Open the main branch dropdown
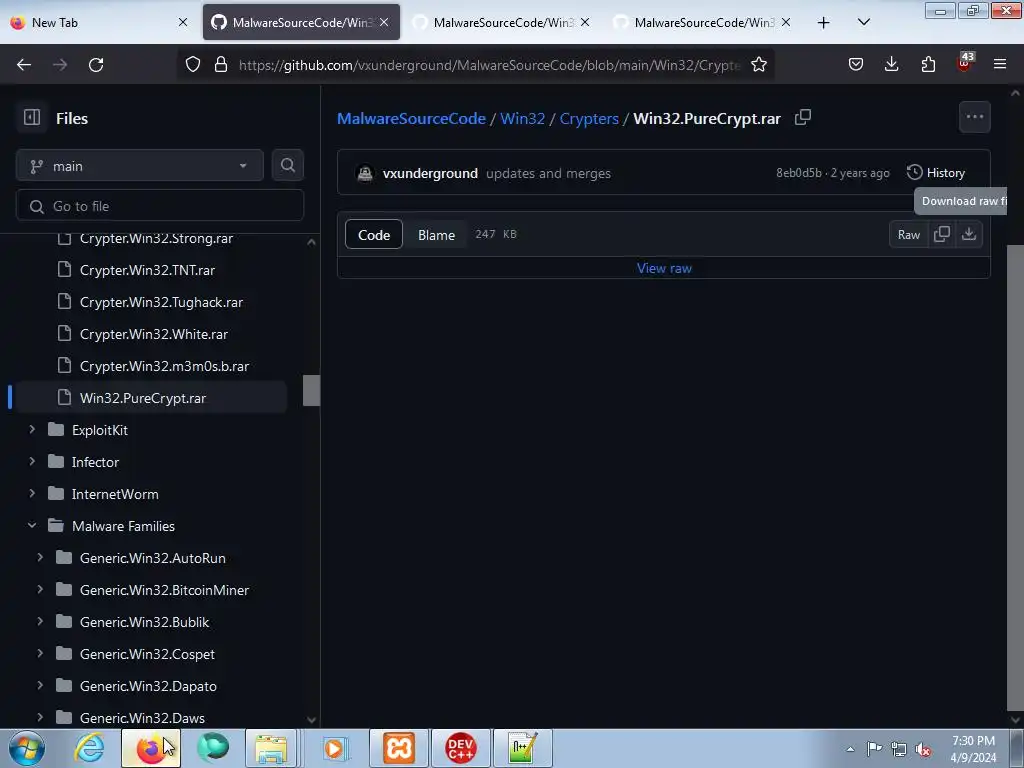Screen dimensions: 1024x768 click(140, 166)
